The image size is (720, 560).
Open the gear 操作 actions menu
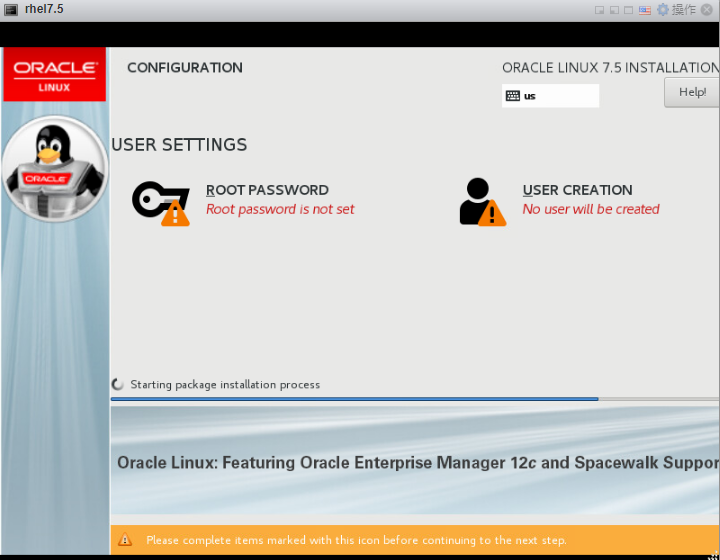click(676, 10)
